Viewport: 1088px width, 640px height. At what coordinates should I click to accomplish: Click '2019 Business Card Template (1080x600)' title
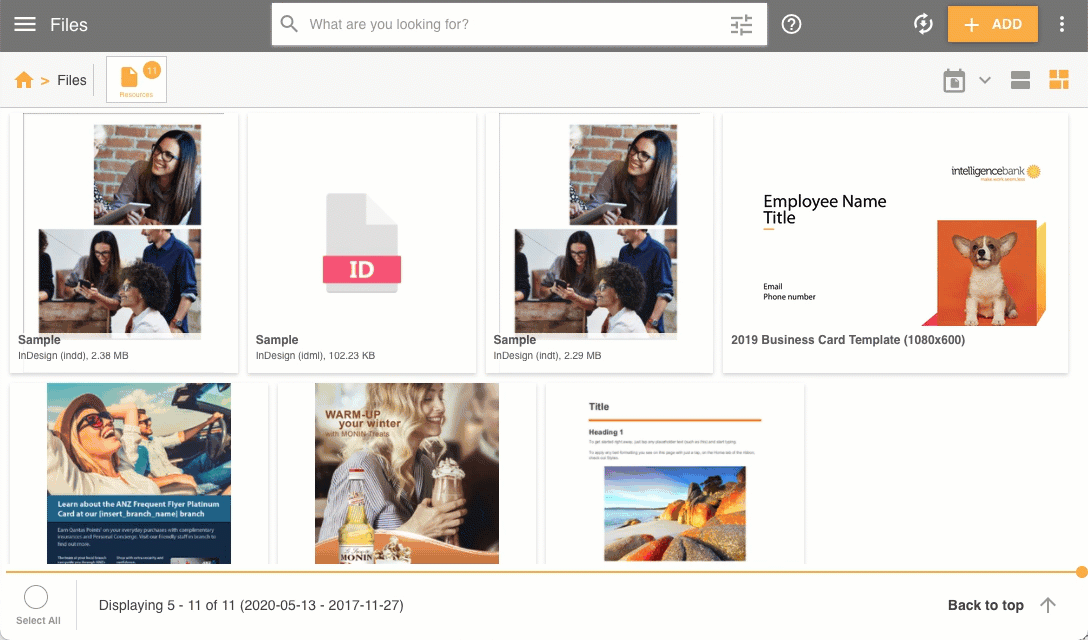(x=848, y=340)
